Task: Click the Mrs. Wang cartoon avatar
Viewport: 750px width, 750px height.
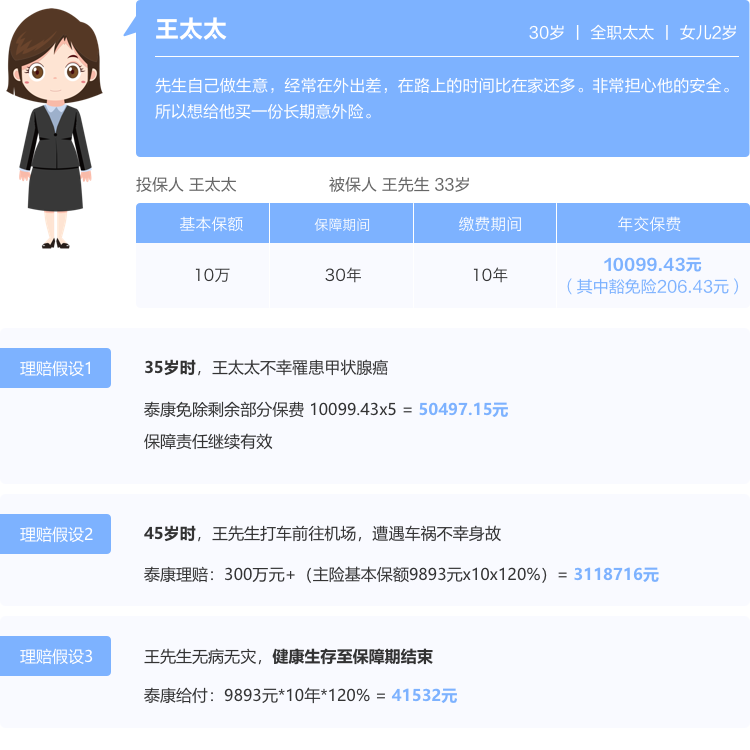Action: [55, 128]
